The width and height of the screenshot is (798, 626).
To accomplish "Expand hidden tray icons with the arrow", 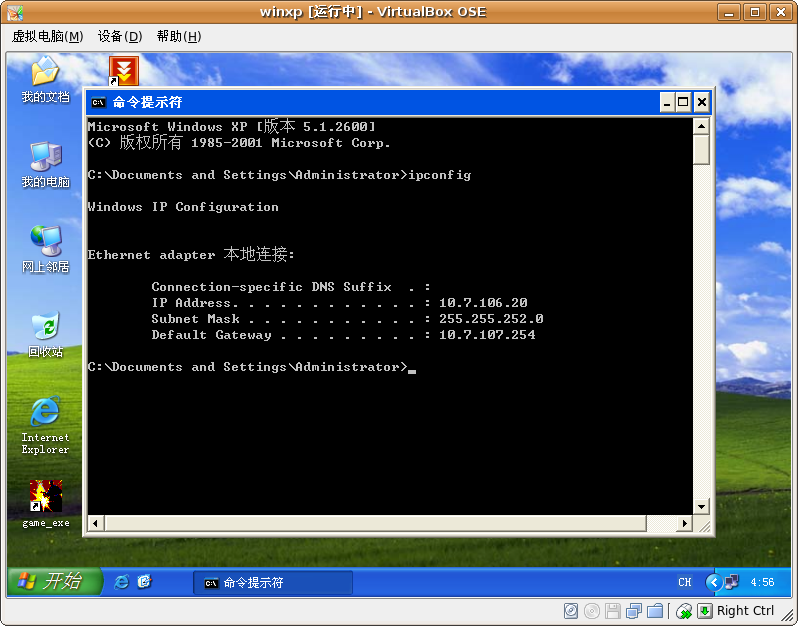I will 714,582.
